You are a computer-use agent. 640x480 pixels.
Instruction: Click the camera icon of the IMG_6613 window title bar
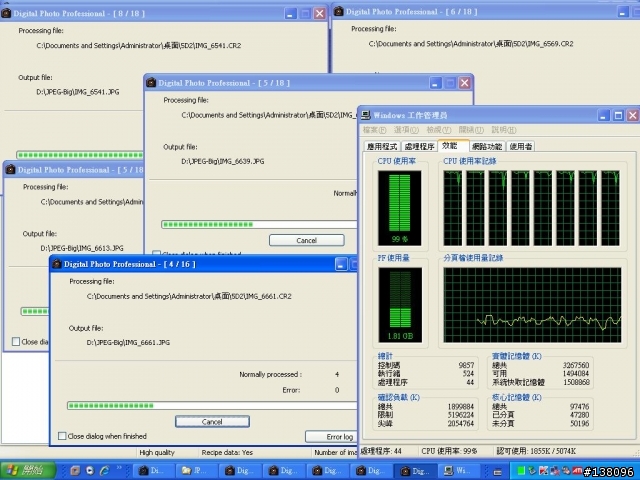[10, 169]
